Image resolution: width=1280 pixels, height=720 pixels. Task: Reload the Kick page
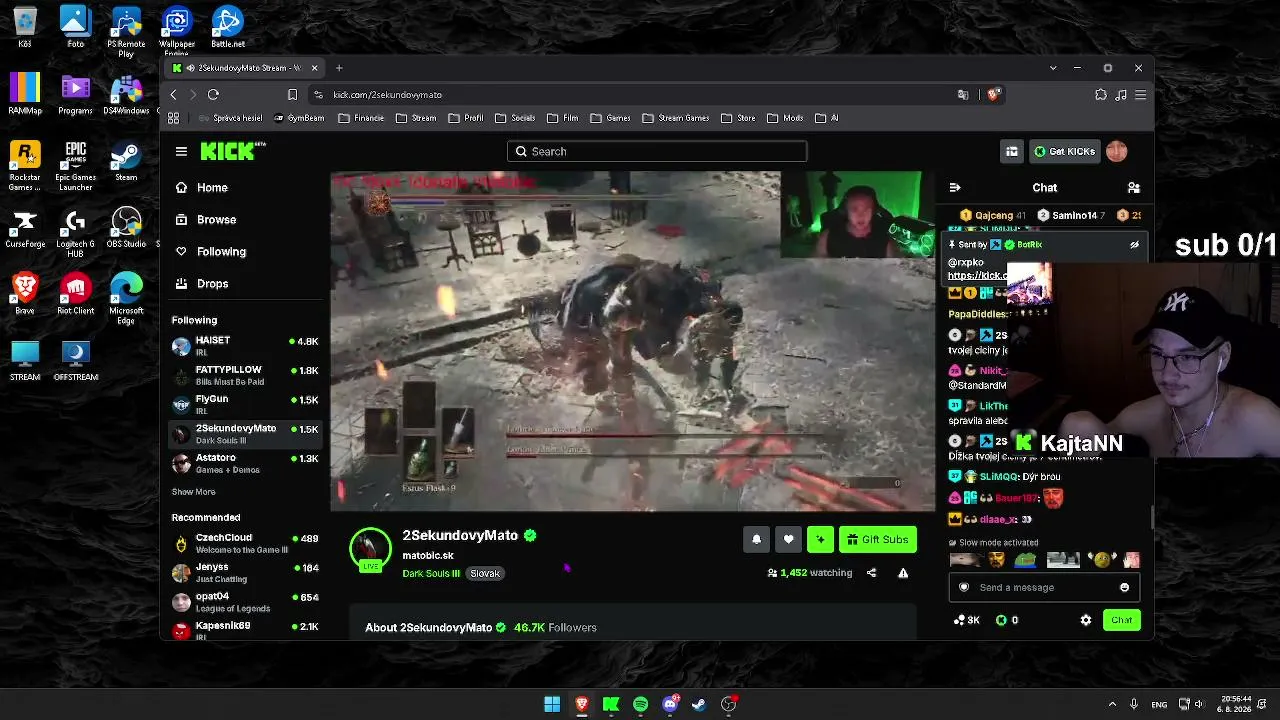tap(213, 95)
